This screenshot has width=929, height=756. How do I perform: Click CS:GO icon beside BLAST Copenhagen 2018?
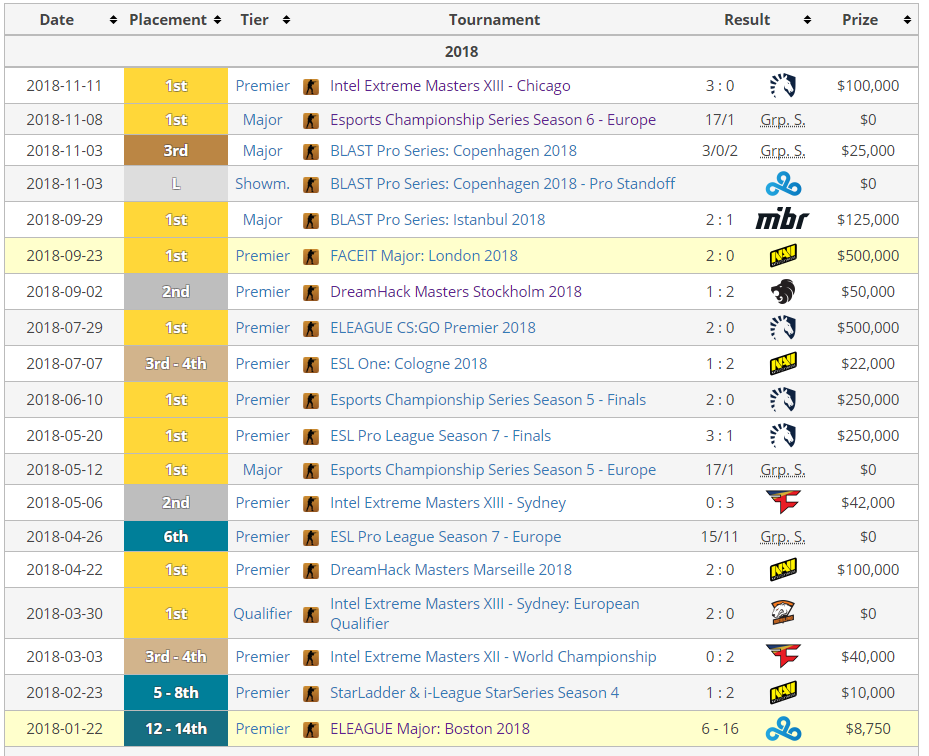click(311, 152)
